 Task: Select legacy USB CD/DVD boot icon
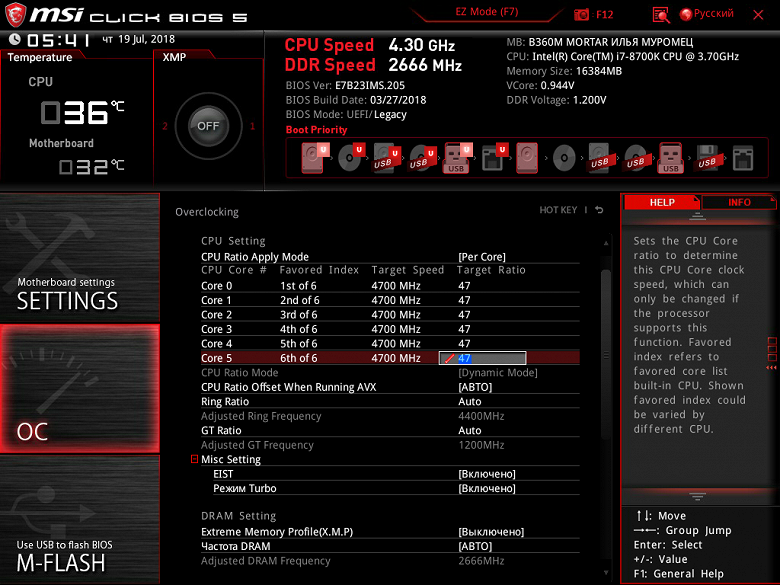(x=635, y=158)
